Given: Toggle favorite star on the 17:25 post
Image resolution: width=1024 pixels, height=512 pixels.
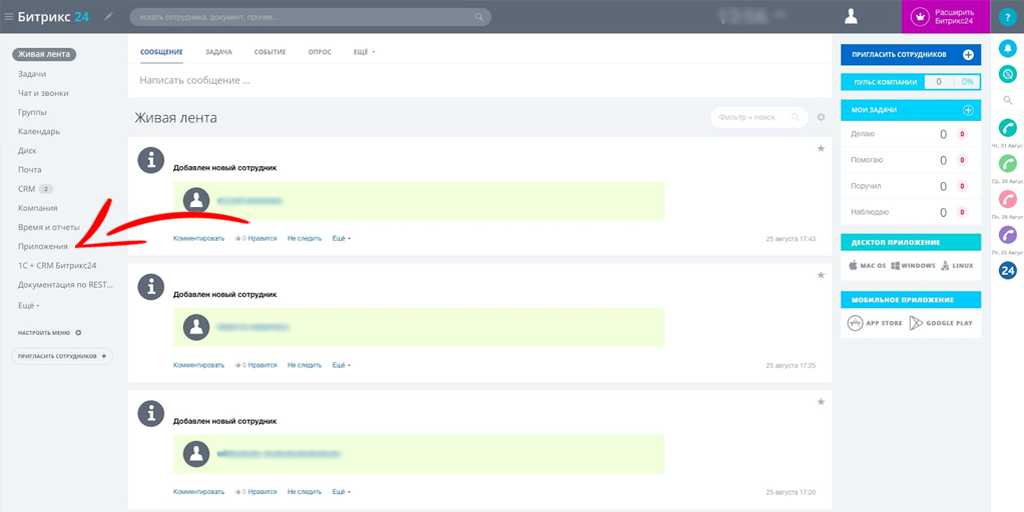Looking at the screenshot, I should (821, 274).
